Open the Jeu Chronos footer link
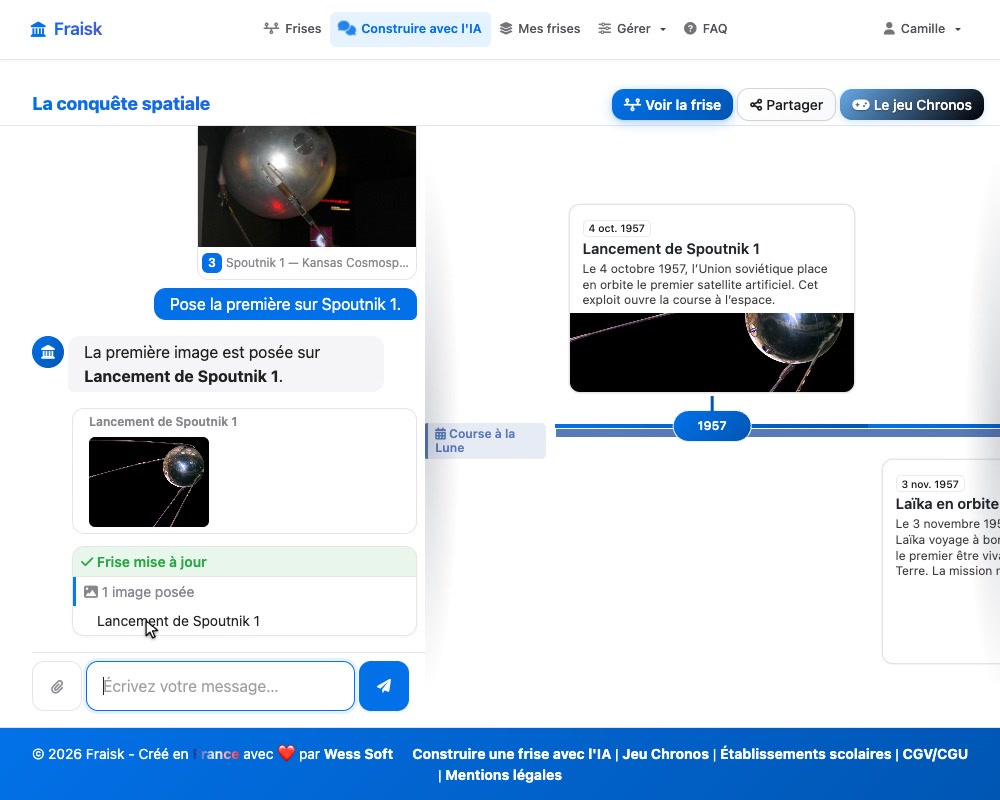This screenshot has height=800, width=1000. (665, 754)
